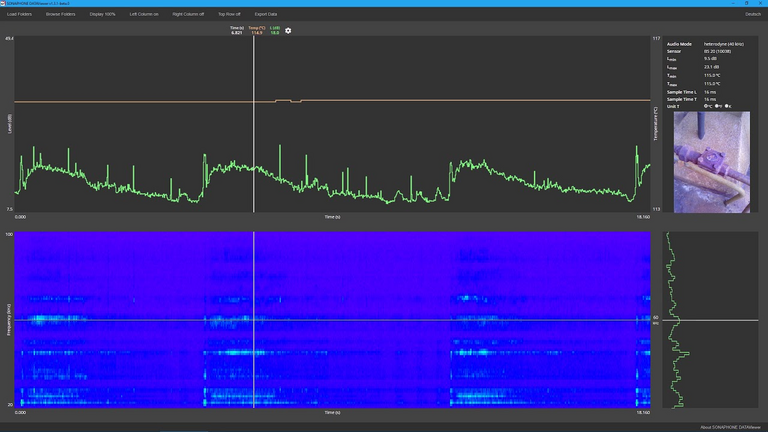The height and width of the screenshot is (432, 768).
Task: Click Display 100% option
Action: tap(102, 14)
